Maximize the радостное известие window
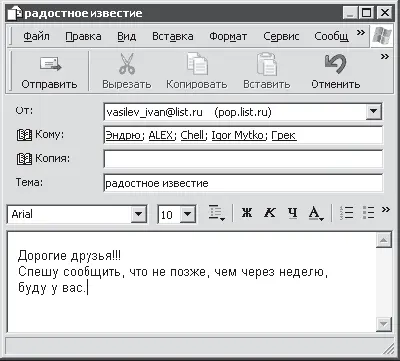Screen dimensions: 400x361 pyautogui.click(x=366, y=13)
